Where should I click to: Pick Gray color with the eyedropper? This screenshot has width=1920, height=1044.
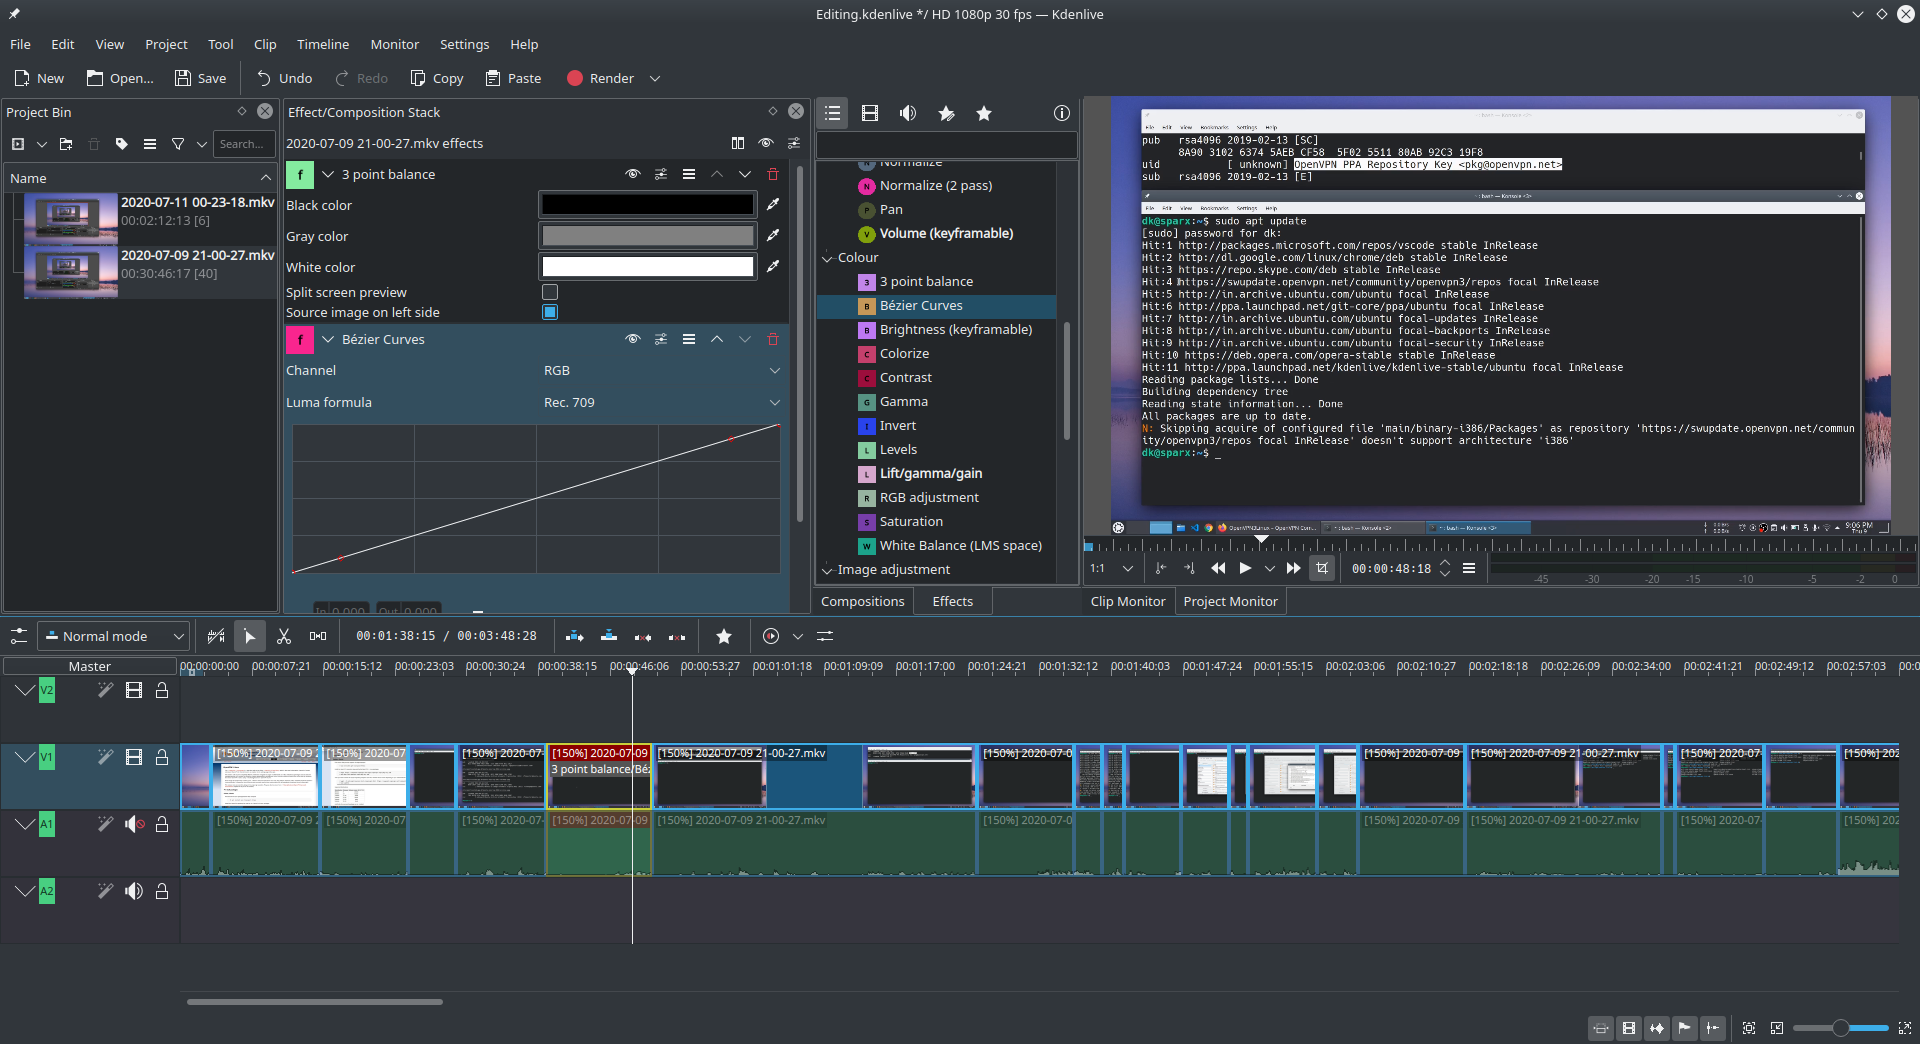772,235
